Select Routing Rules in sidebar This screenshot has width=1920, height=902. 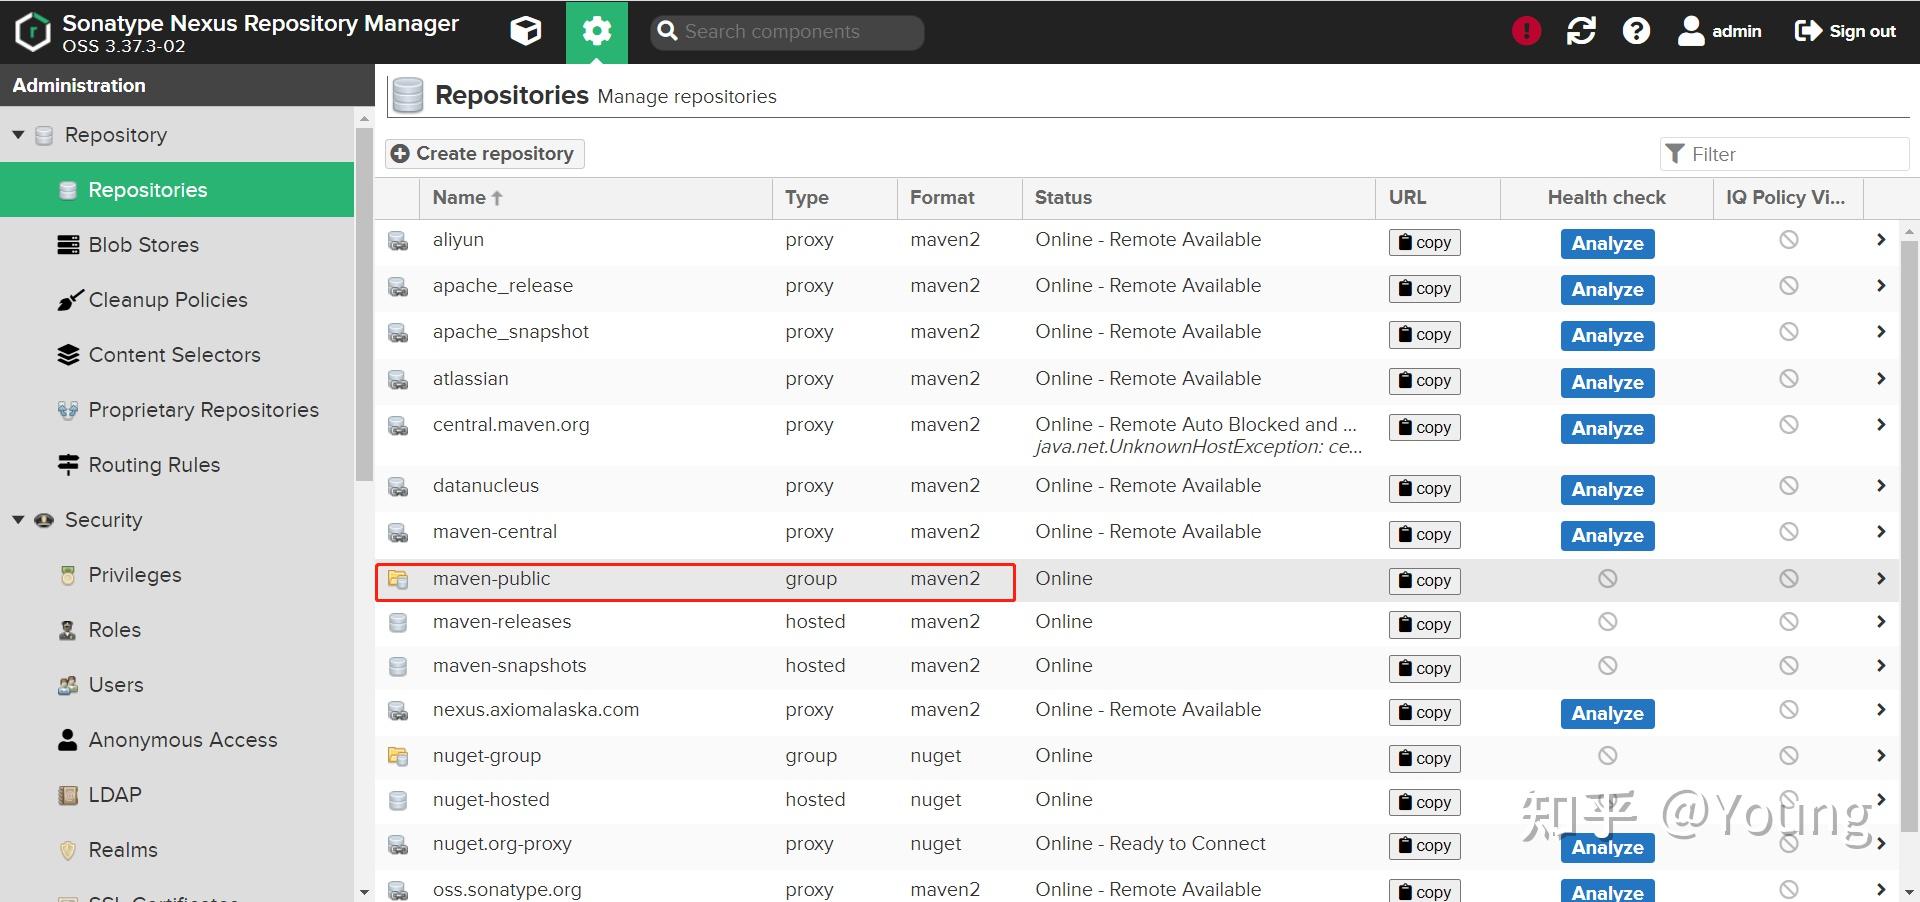pyautogui.click(x=154, y=465)
